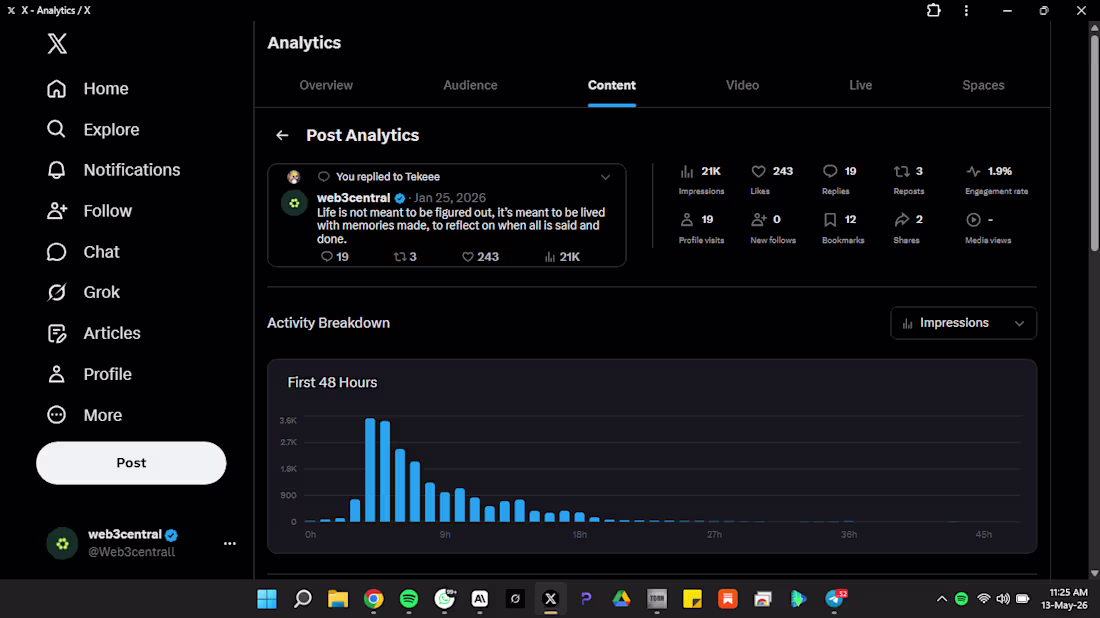The width and height of the screenshot is (1100, 618).
Task: Click the Media views play icon
Action: (x=973, y=220)
